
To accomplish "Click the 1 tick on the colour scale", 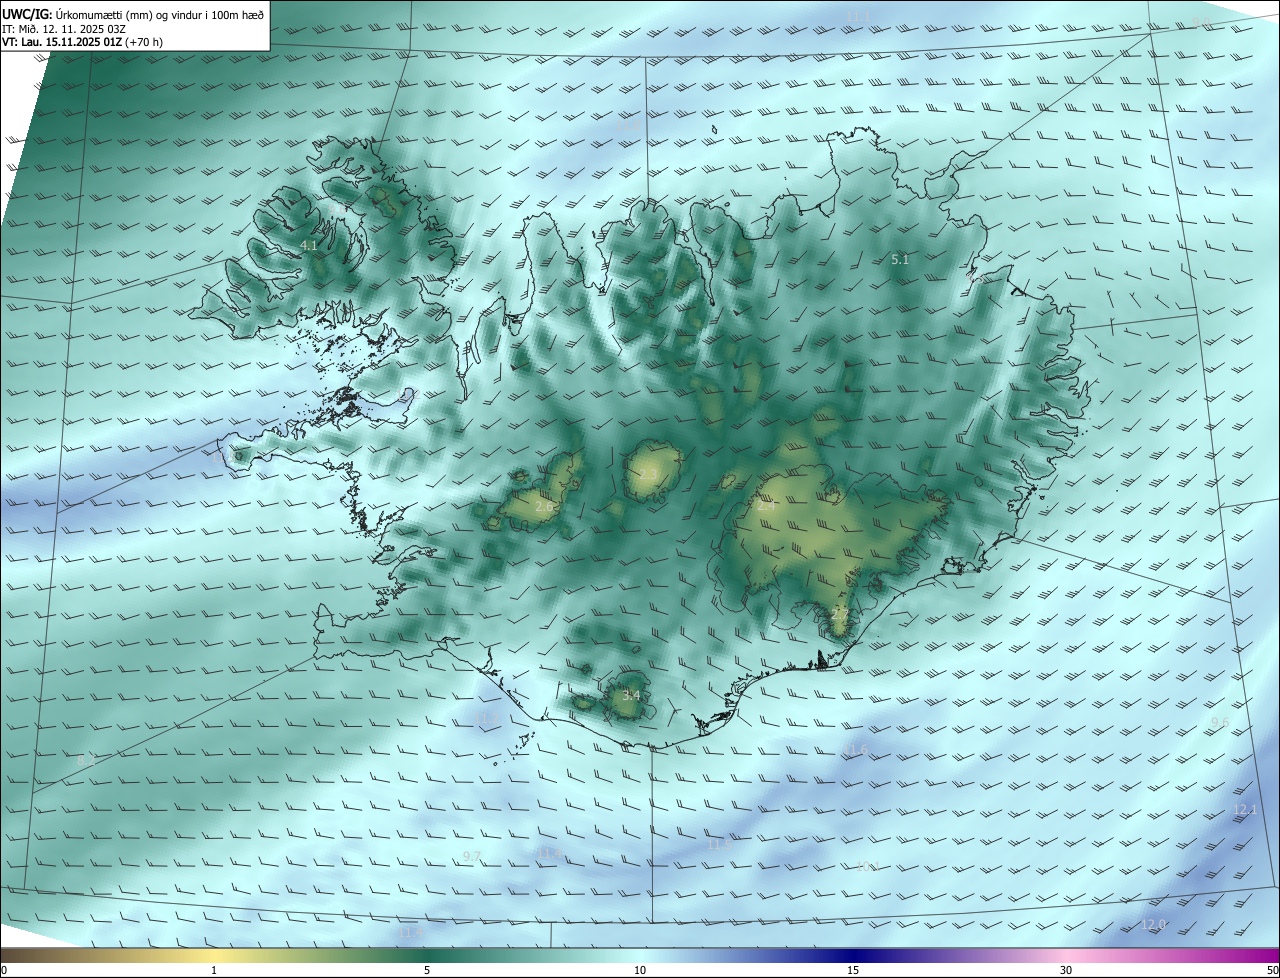I will click(x=214, y=970).
